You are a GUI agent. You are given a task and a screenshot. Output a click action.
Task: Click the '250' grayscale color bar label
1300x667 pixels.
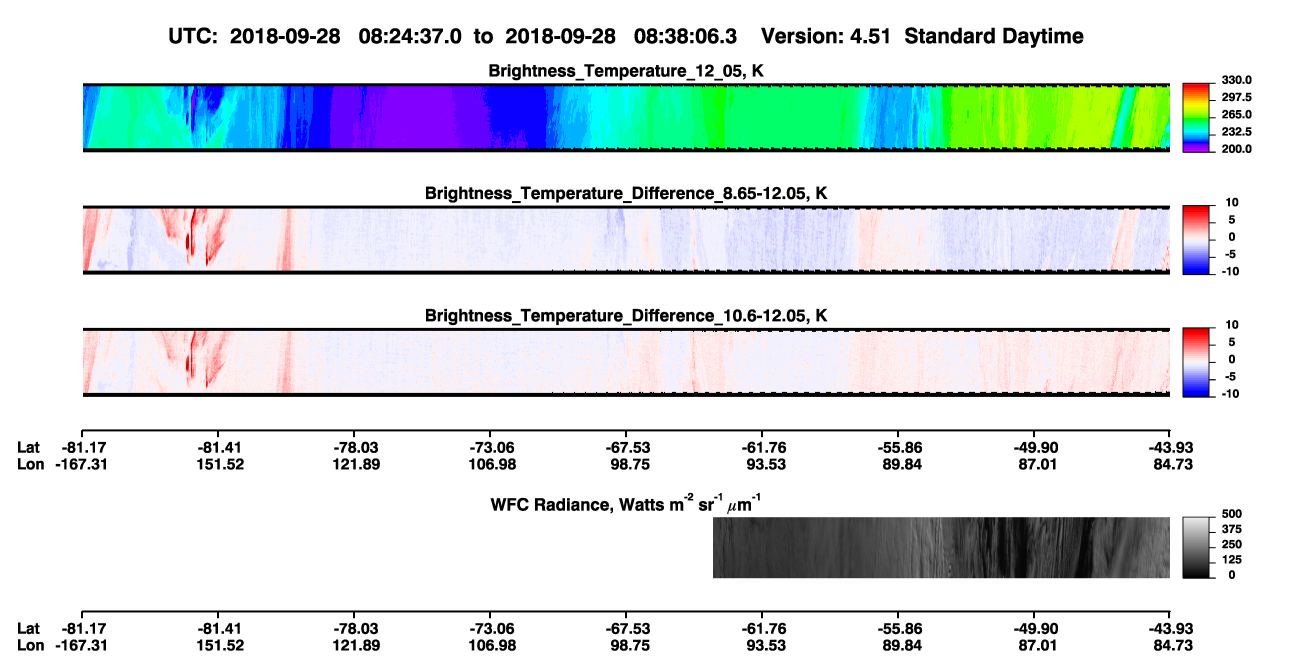click(1232, 544)
